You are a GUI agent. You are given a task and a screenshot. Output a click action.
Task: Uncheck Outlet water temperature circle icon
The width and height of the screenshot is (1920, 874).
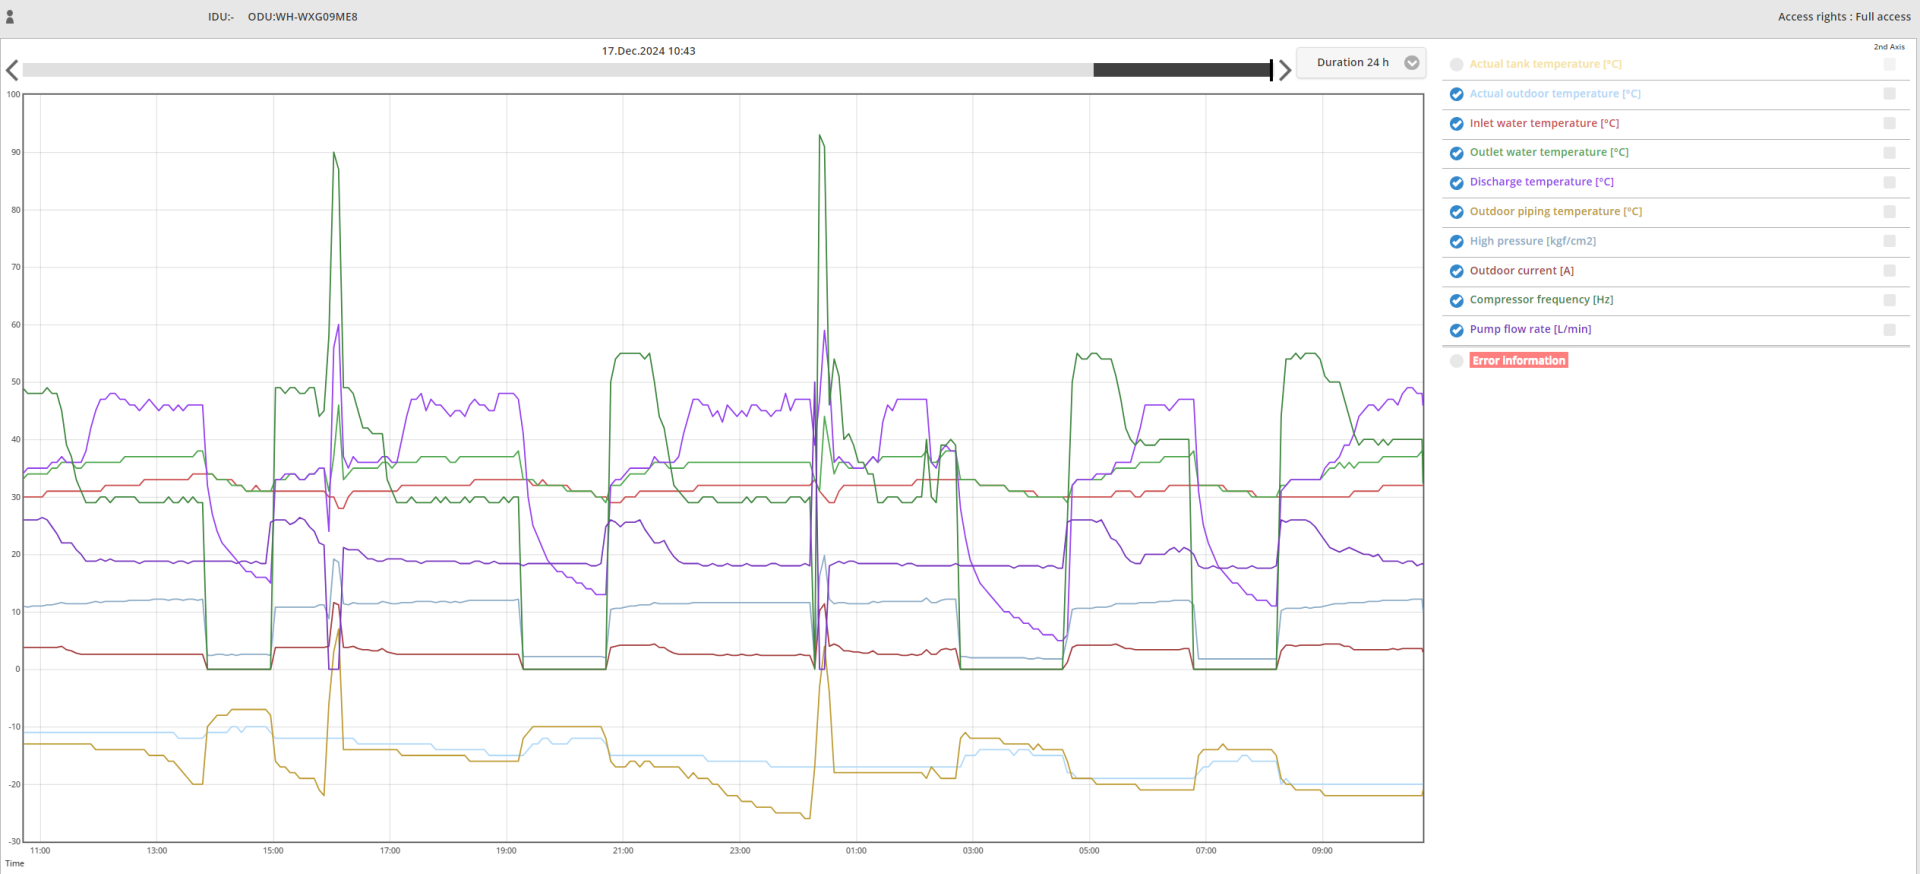(1456, 153)
